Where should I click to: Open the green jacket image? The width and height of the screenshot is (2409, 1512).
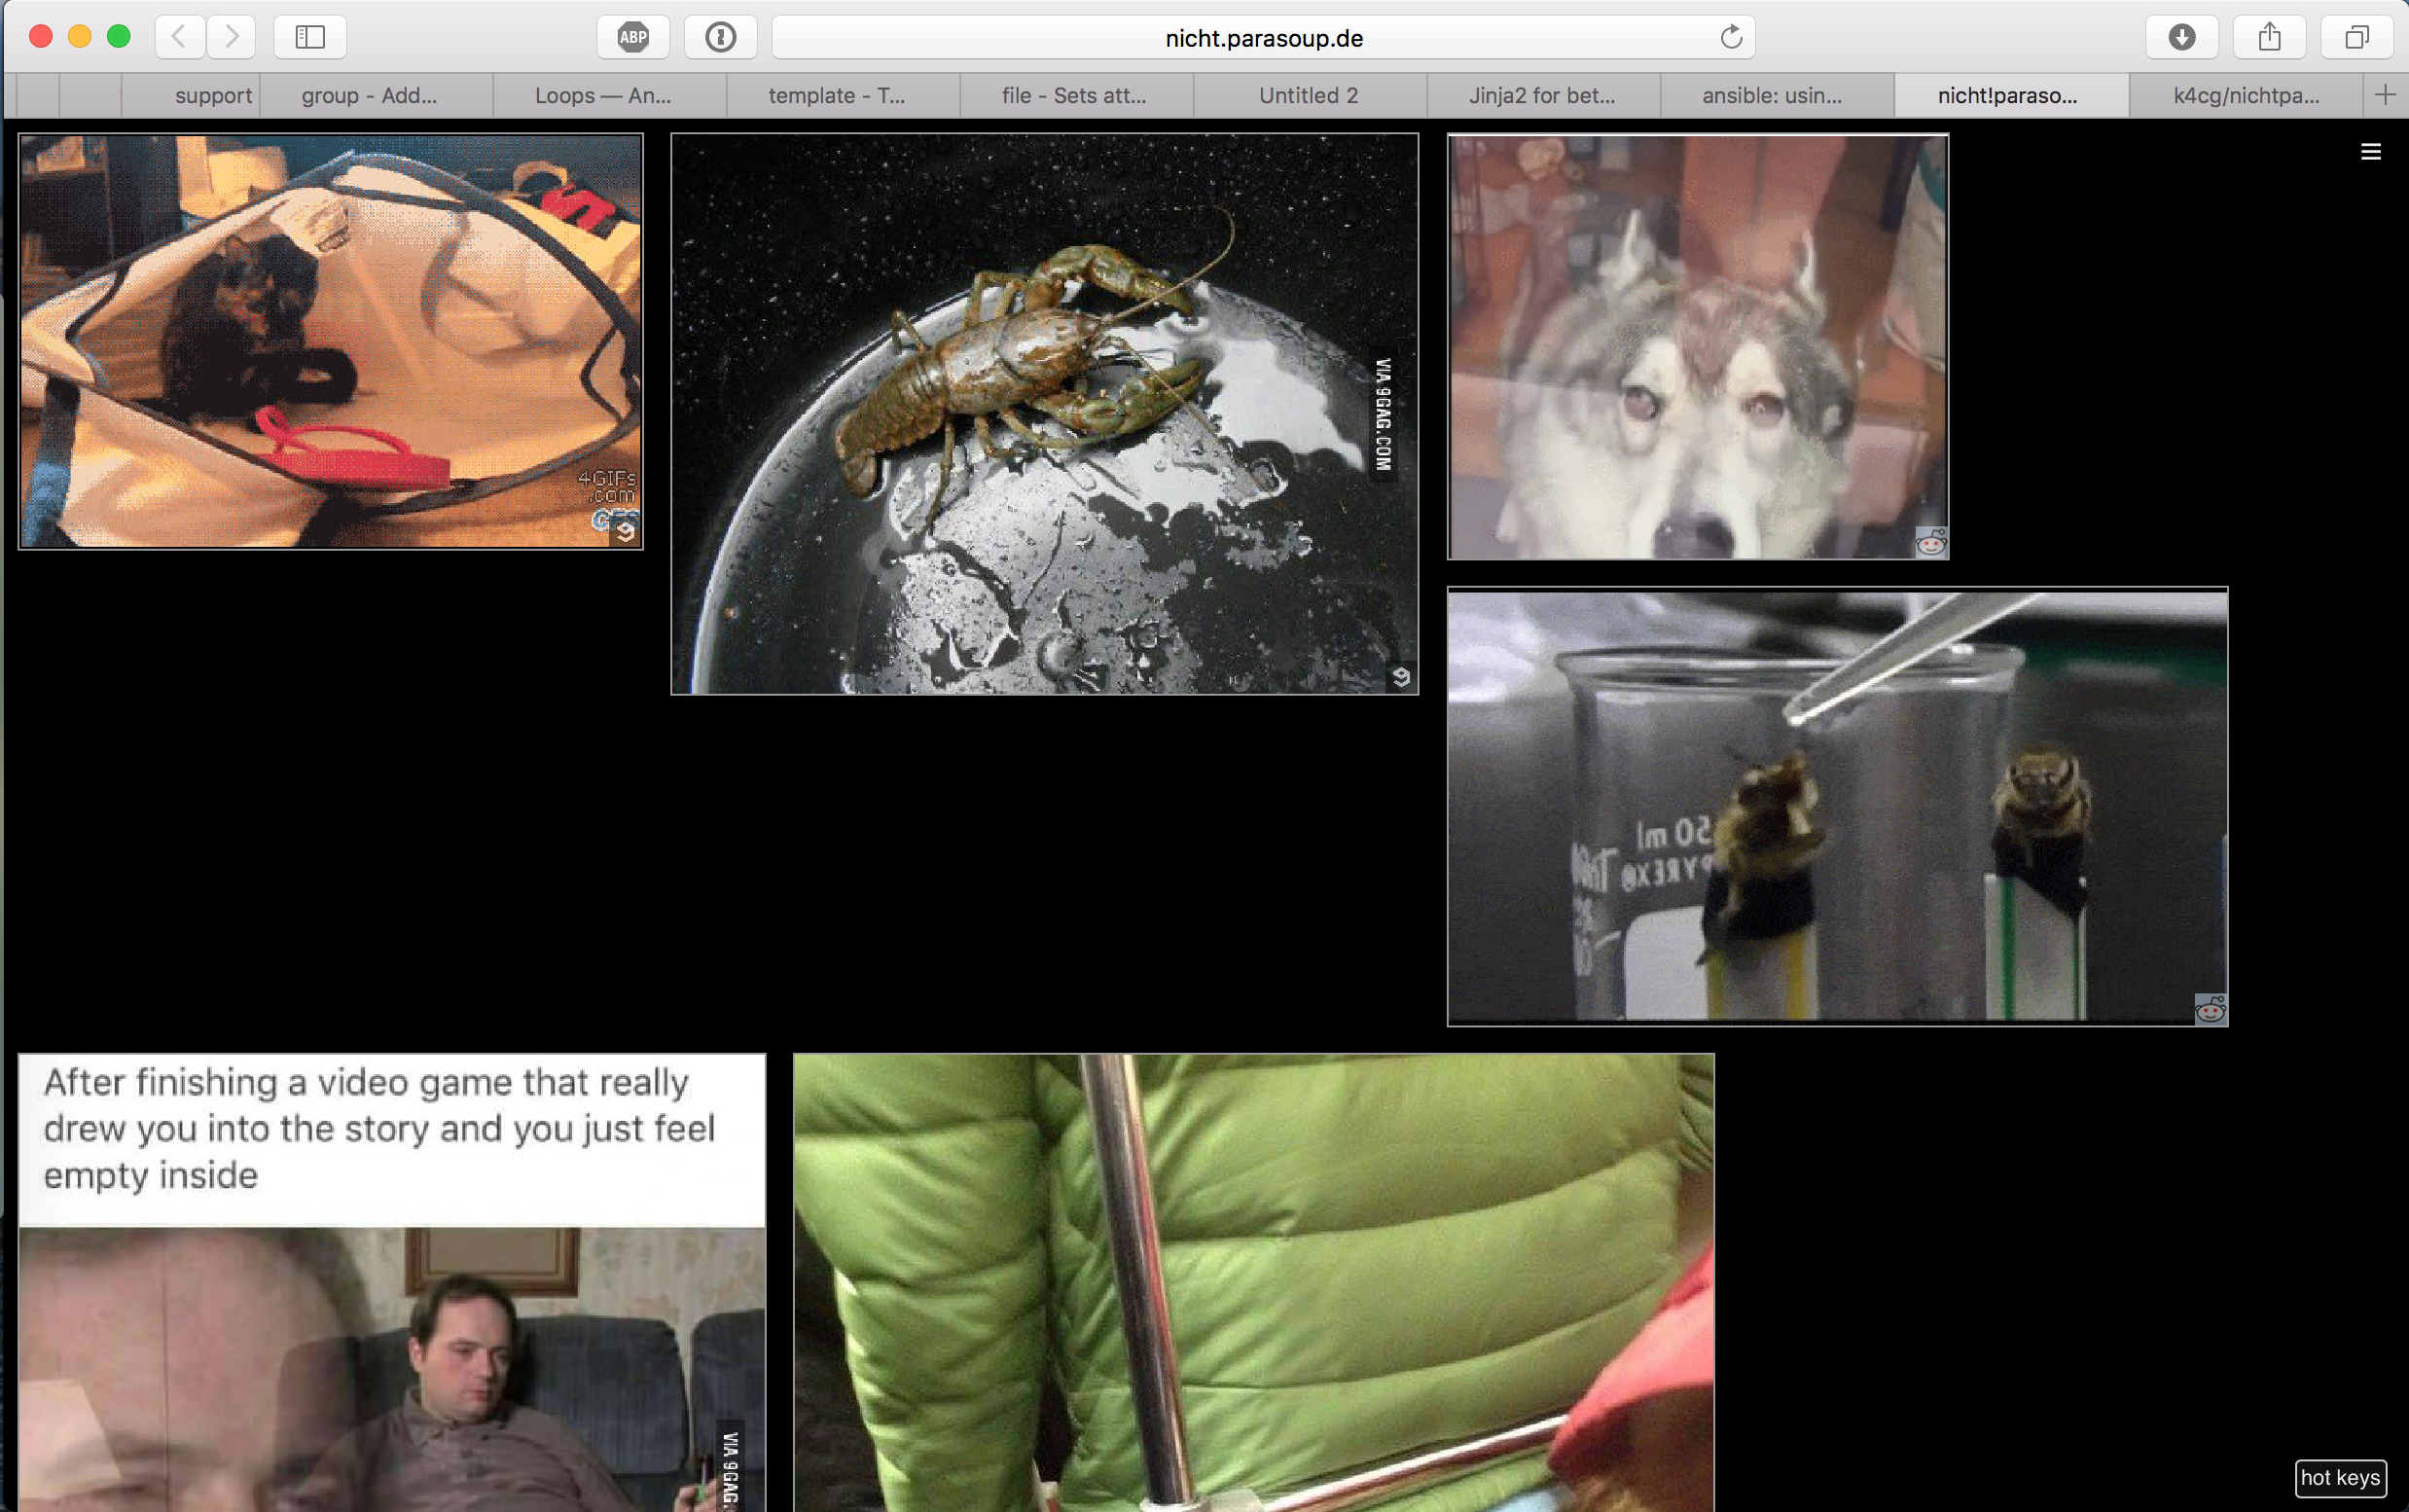point(1253,1282)
